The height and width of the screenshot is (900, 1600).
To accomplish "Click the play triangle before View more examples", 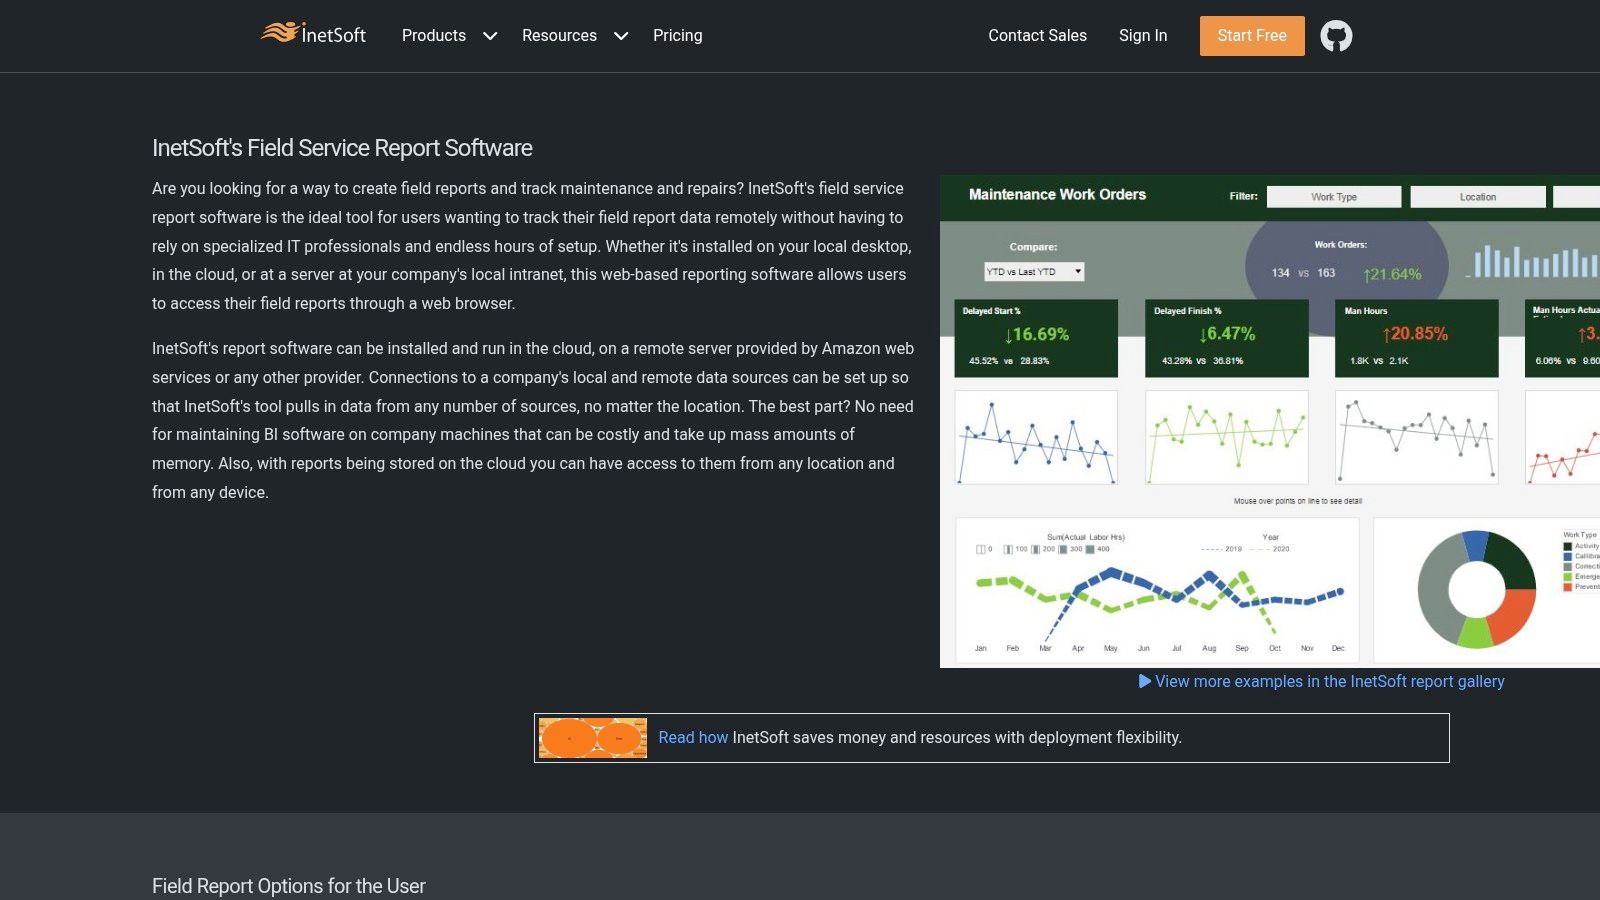I will click(1145, 681).
